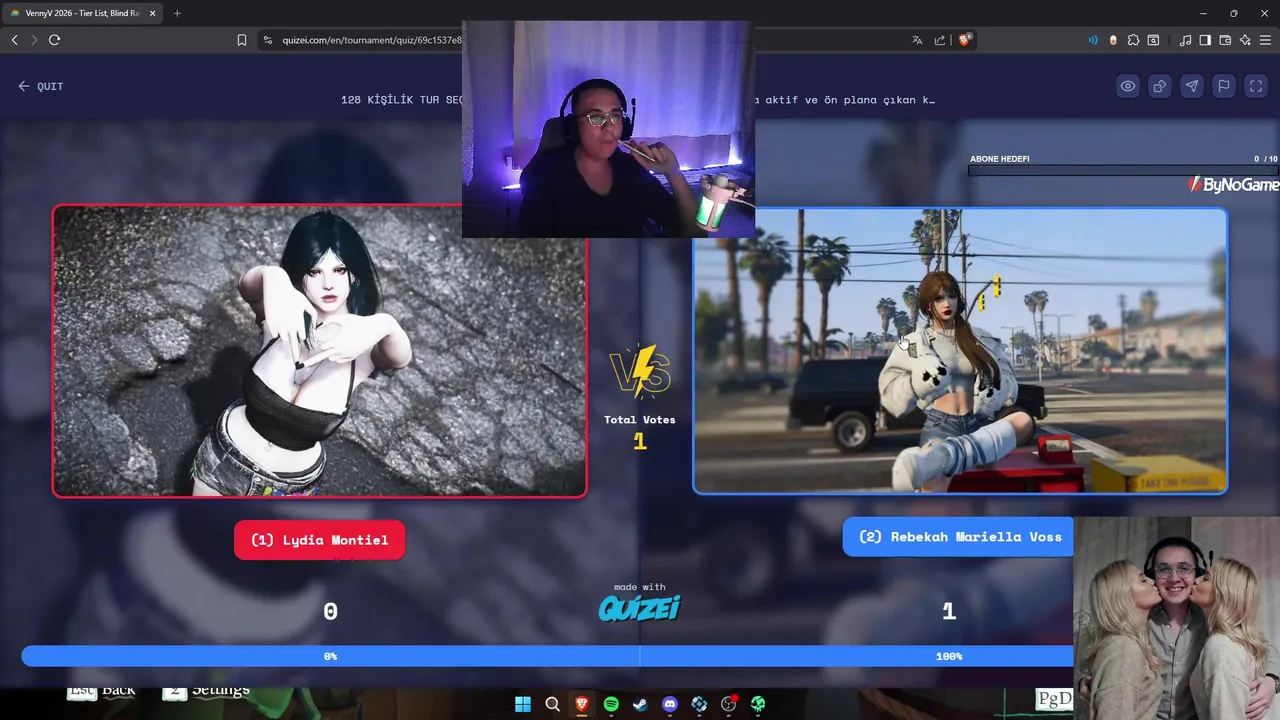Open site settings icon in address bar
The height and width of the screenshot is (720, 1280).
click(x=267, y=40)
